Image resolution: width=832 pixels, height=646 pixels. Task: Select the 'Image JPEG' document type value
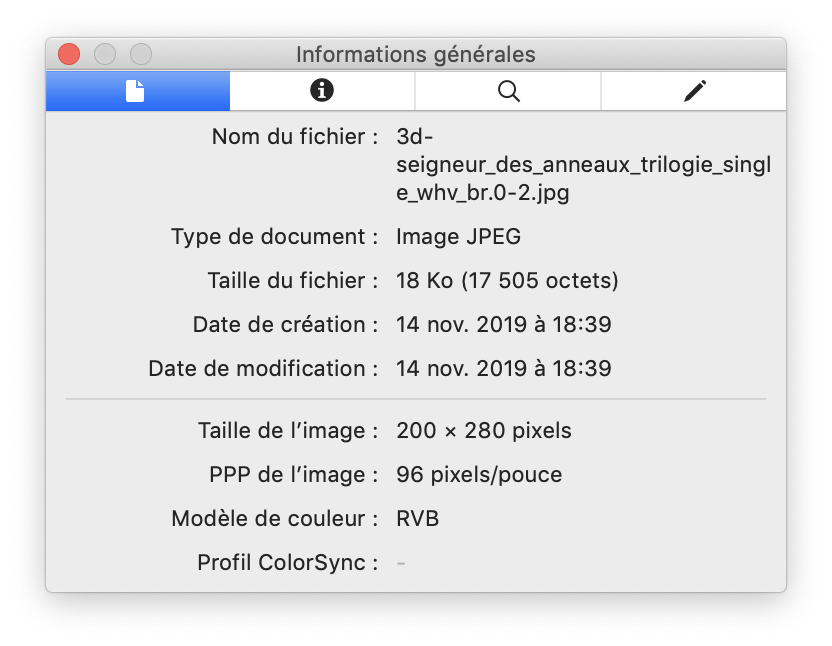tap(458, 237)
